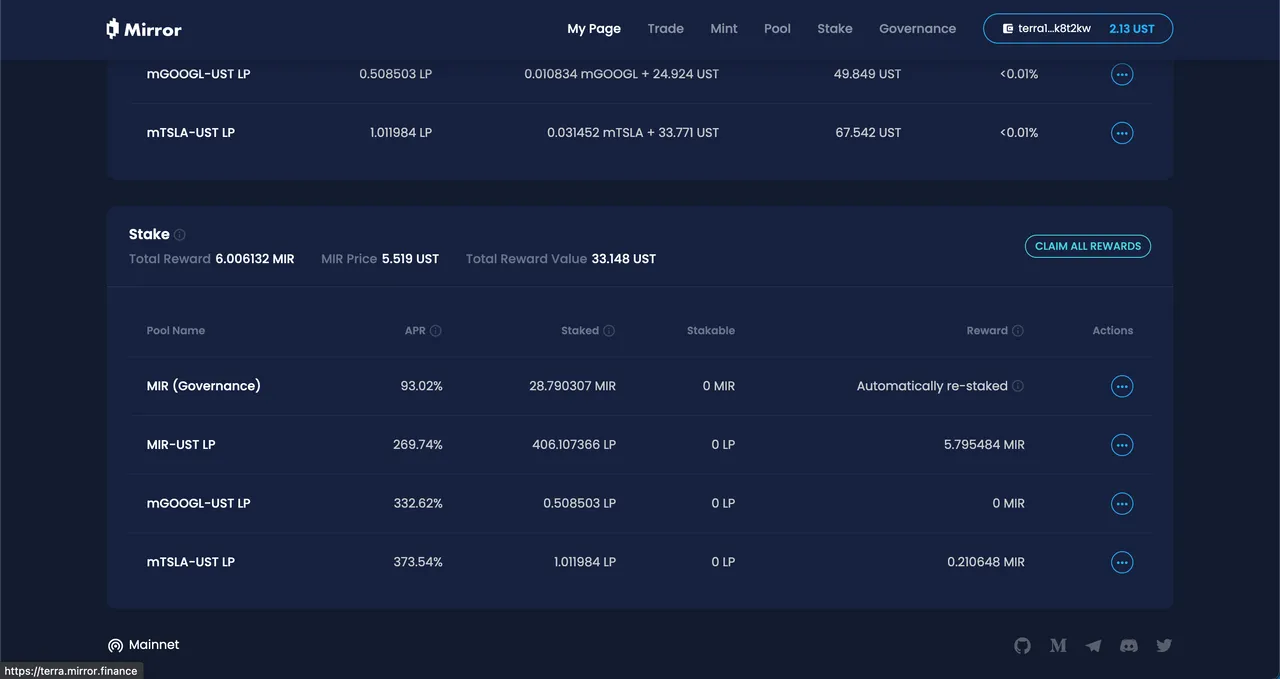Viewport: 1280px width, 679px height.
Task: Click 28.790307 MIR staked amount
Action: pos(572,386)
